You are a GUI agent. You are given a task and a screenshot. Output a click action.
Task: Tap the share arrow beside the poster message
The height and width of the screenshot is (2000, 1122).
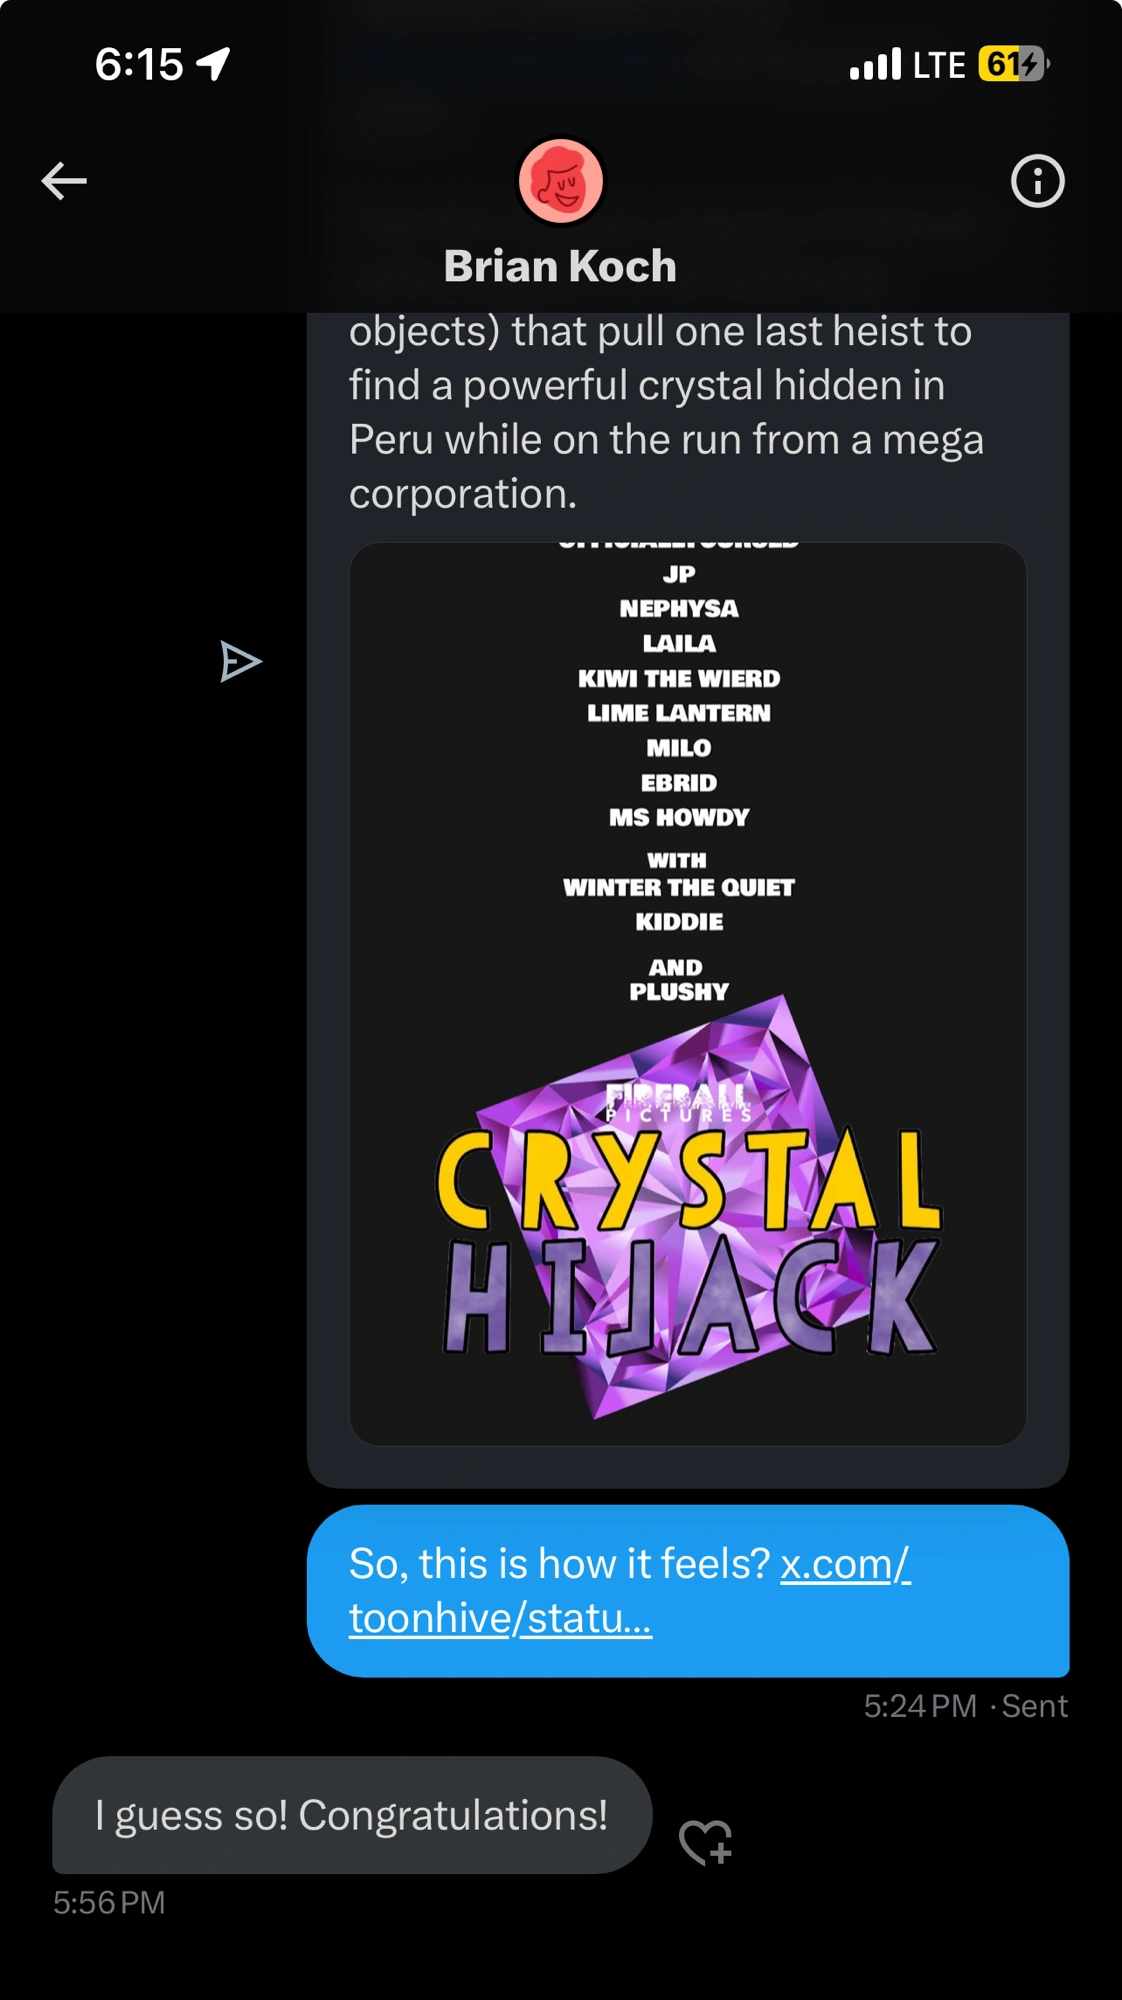[x=240, y=662]
